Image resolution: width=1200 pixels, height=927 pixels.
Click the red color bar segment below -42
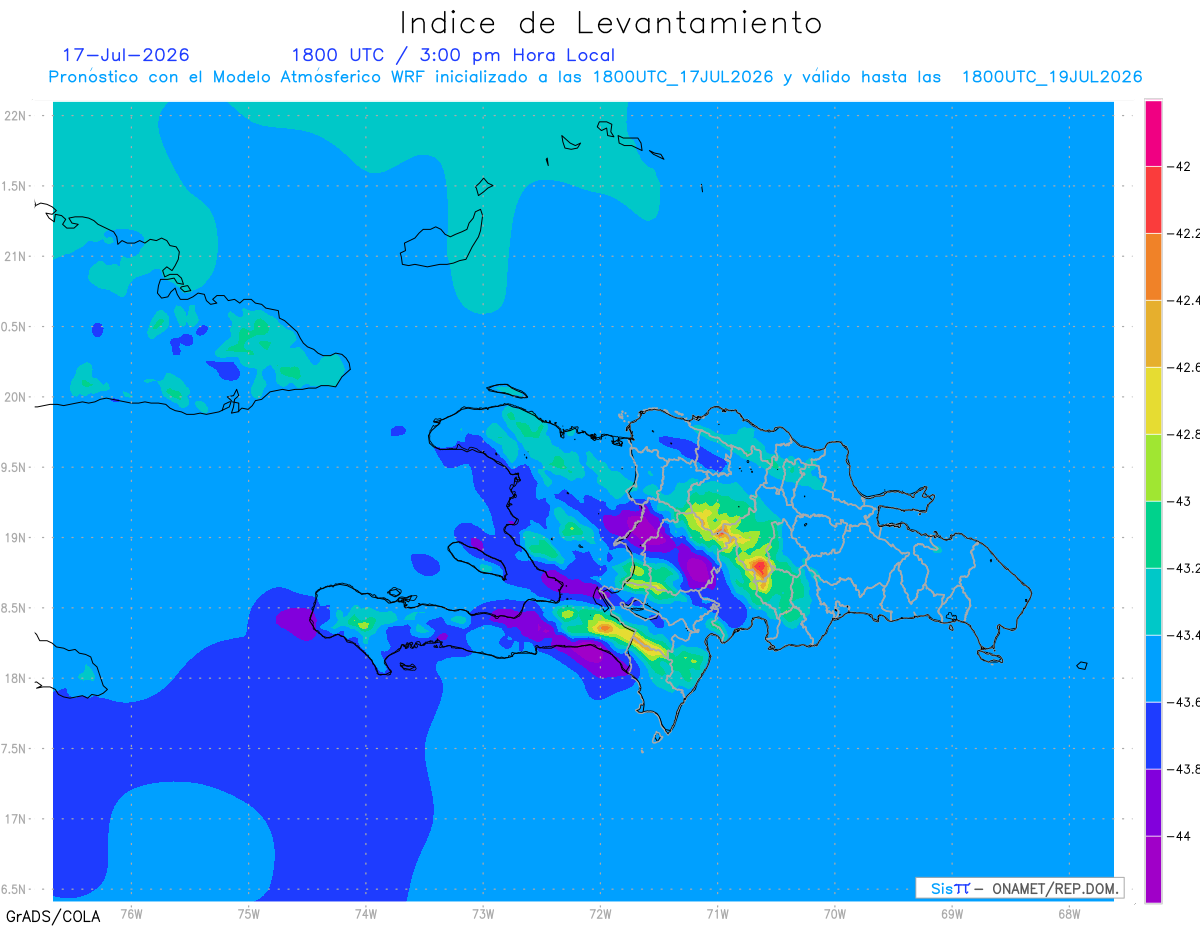click(x=1153, y=200)
